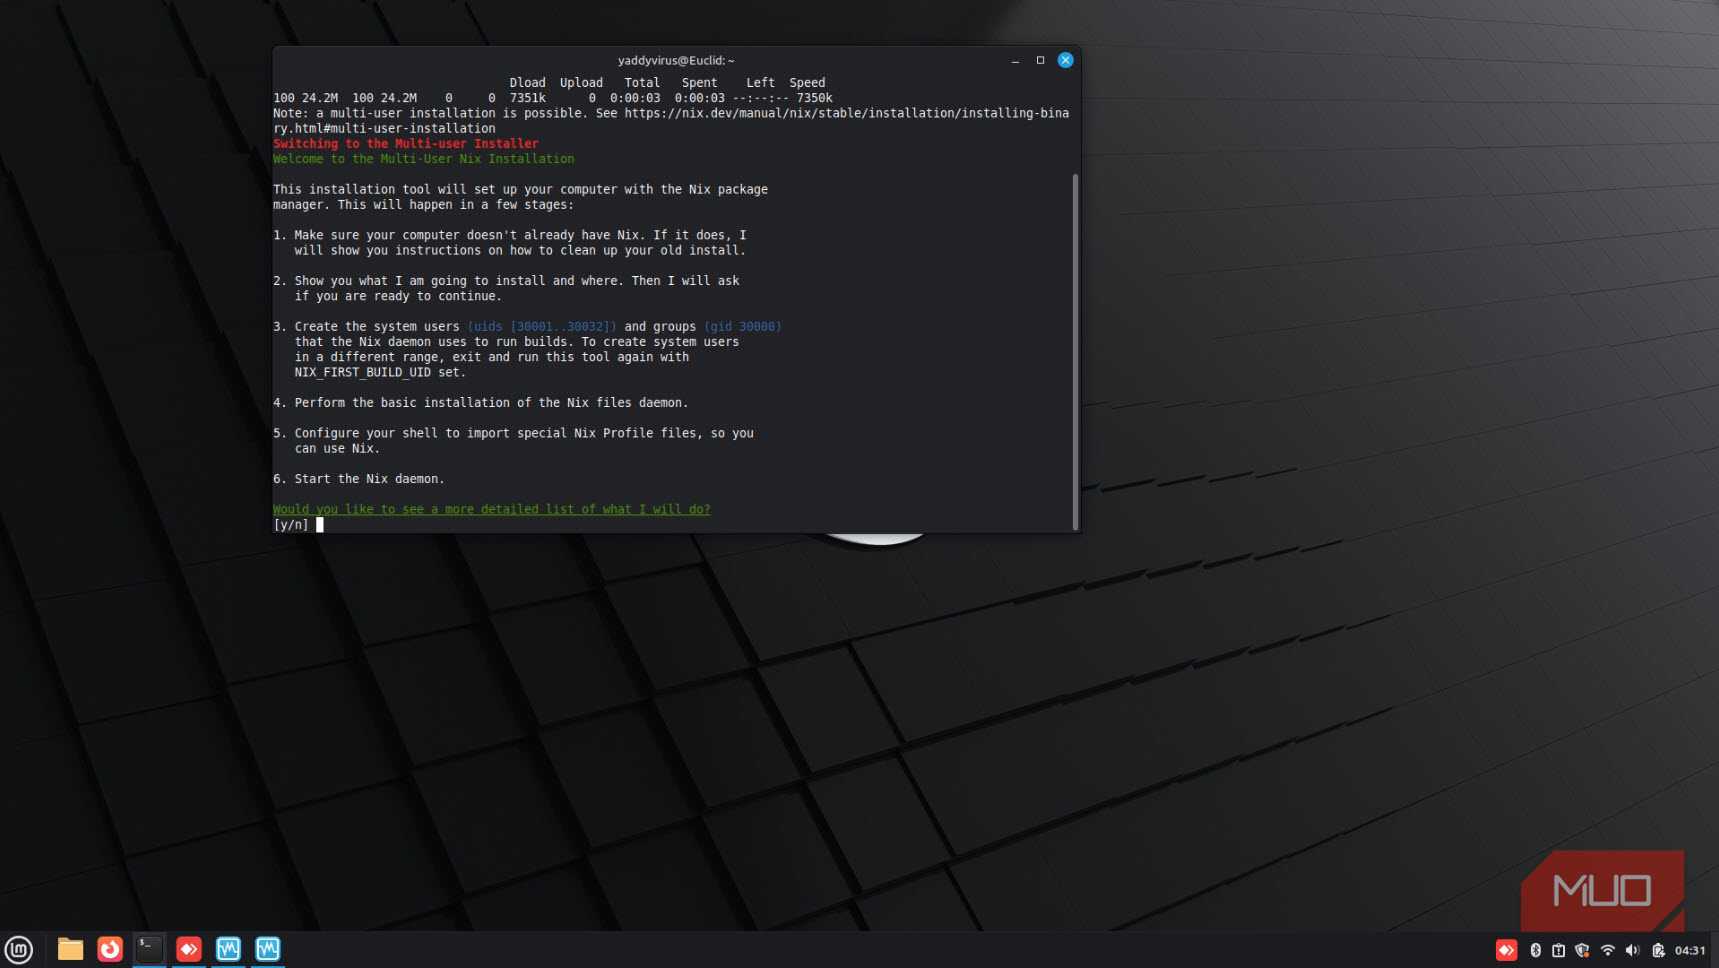Open the Files folder launcher in panel

coord(70,949)
